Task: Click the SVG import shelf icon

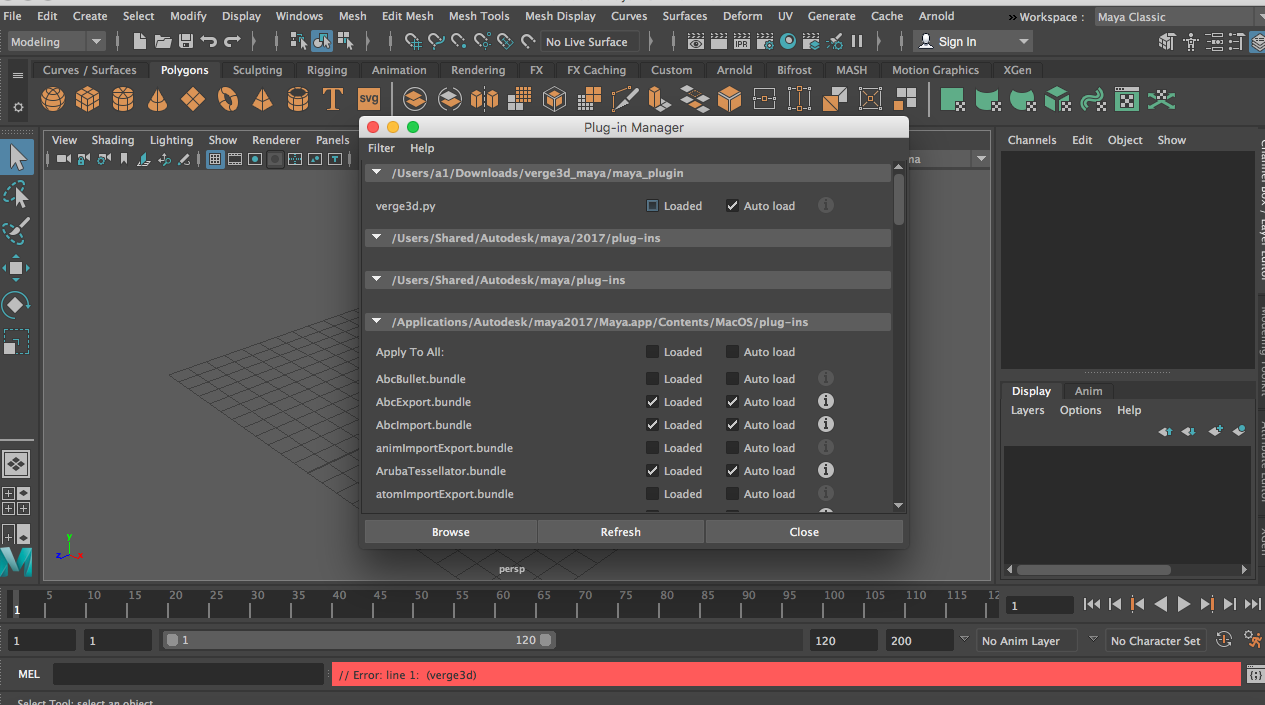Action: [x=368, y=99]
